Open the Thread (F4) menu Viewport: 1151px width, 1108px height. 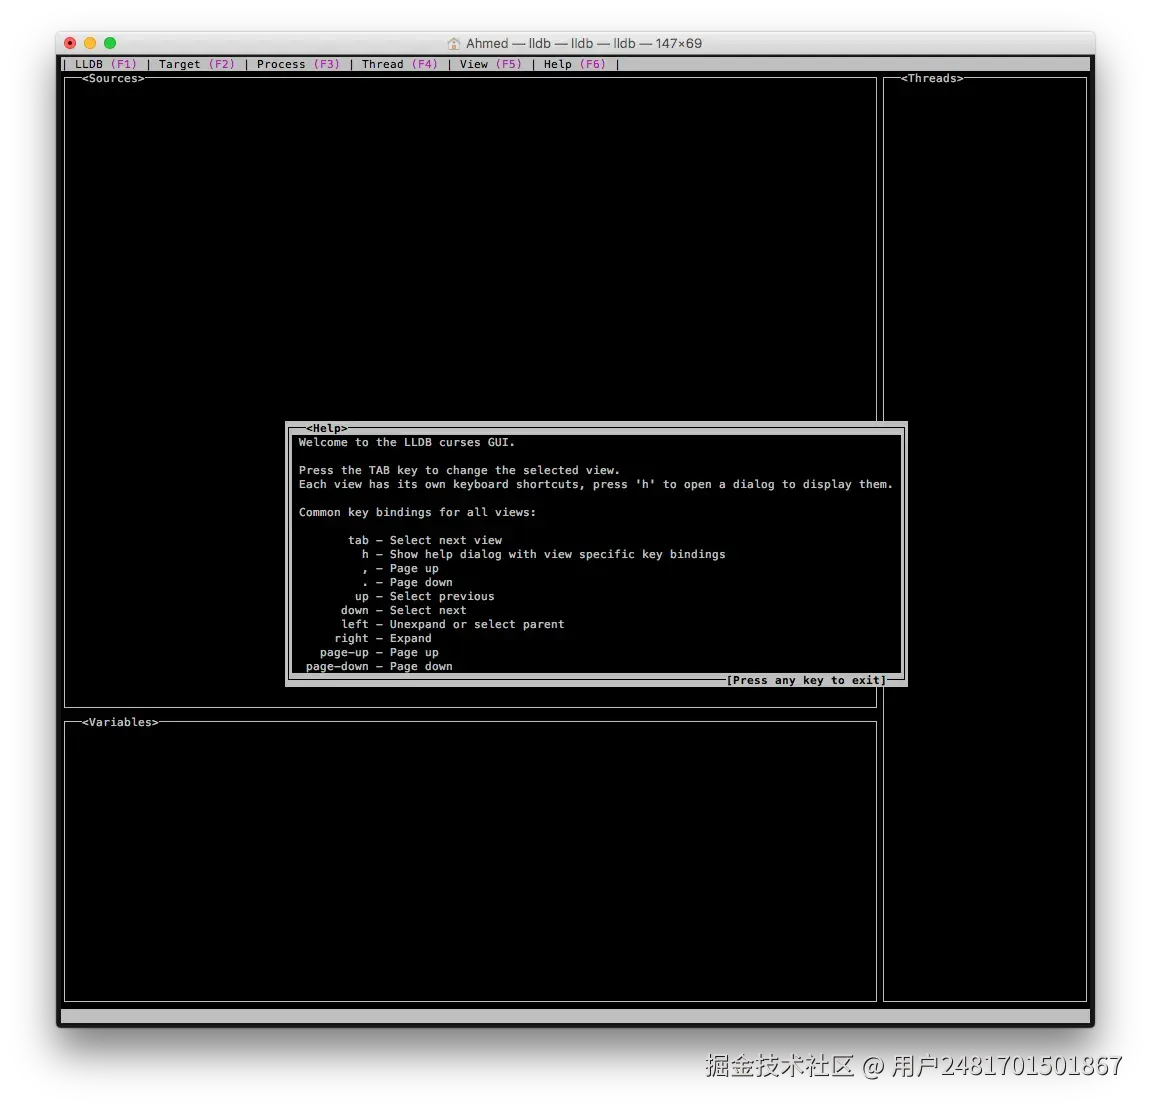tap(399, 64)
